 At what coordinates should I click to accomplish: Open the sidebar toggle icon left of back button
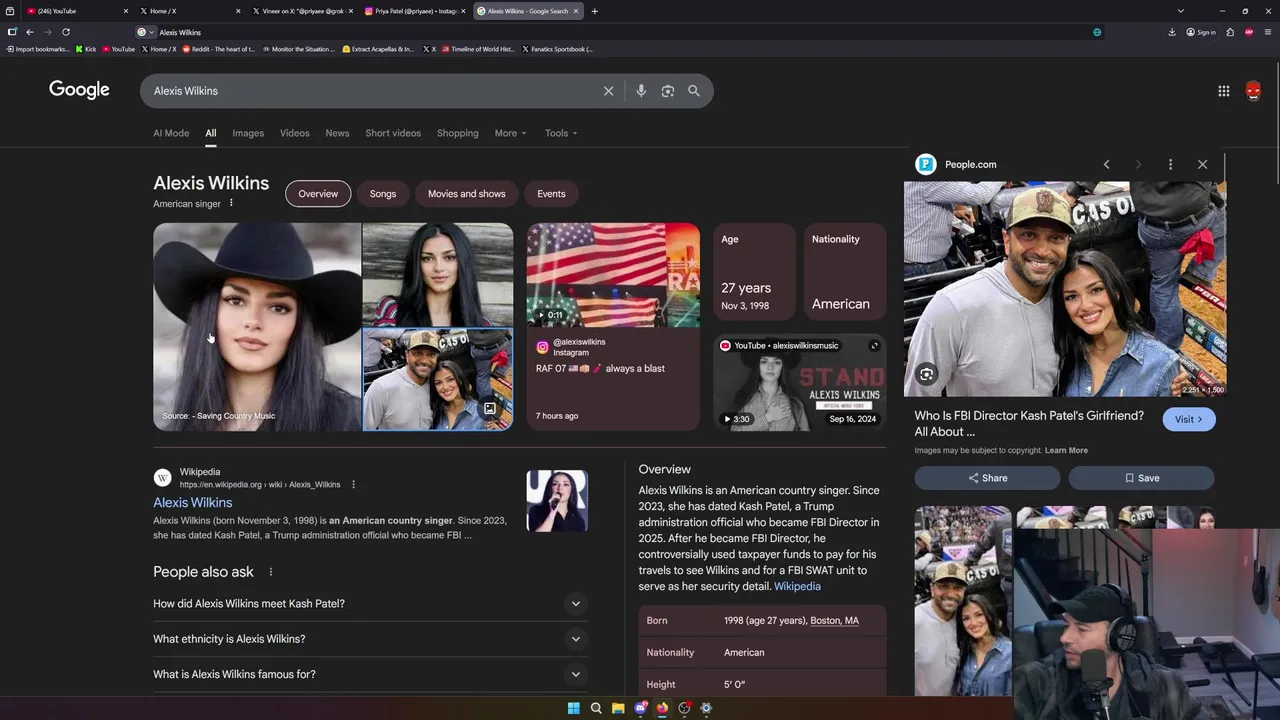coord(12,32)
